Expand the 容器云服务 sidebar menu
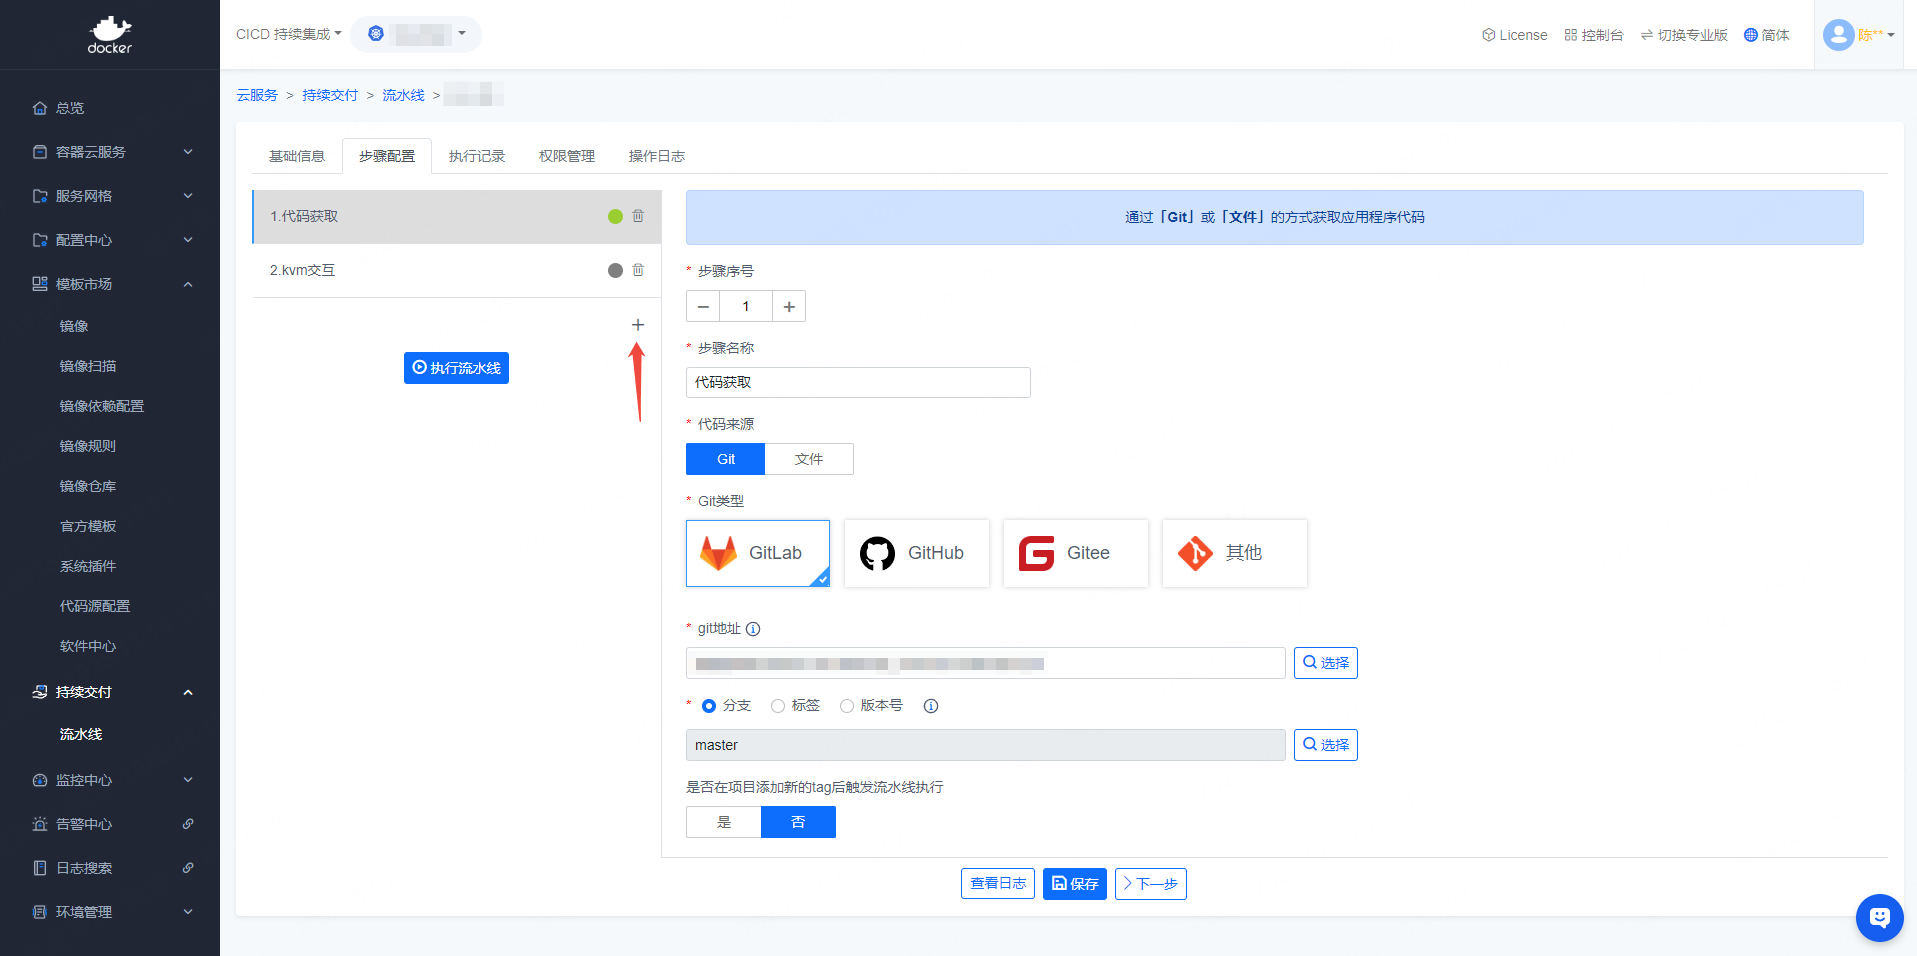This screenshot has width=1917, height=956. tap(110, 152)
